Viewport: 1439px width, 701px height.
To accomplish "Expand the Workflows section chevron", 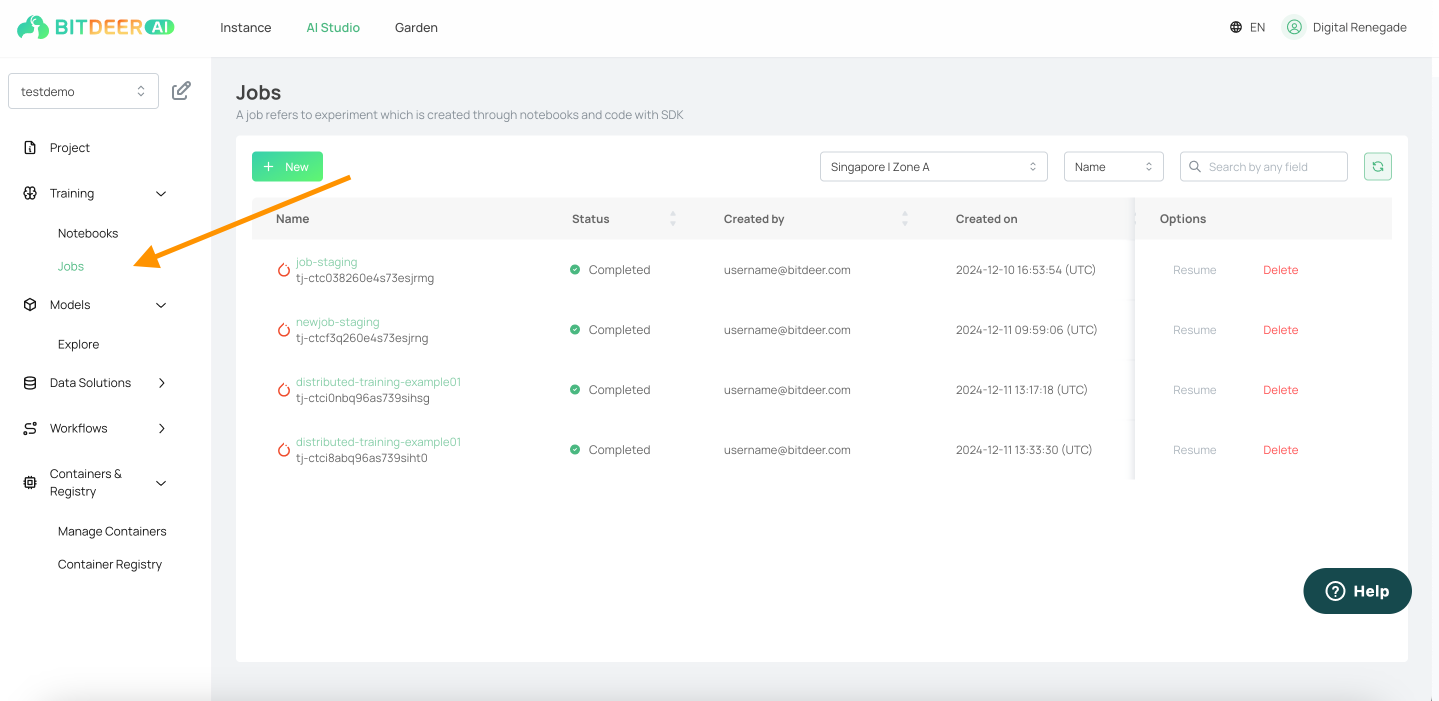I will click(x=162, y=428).
